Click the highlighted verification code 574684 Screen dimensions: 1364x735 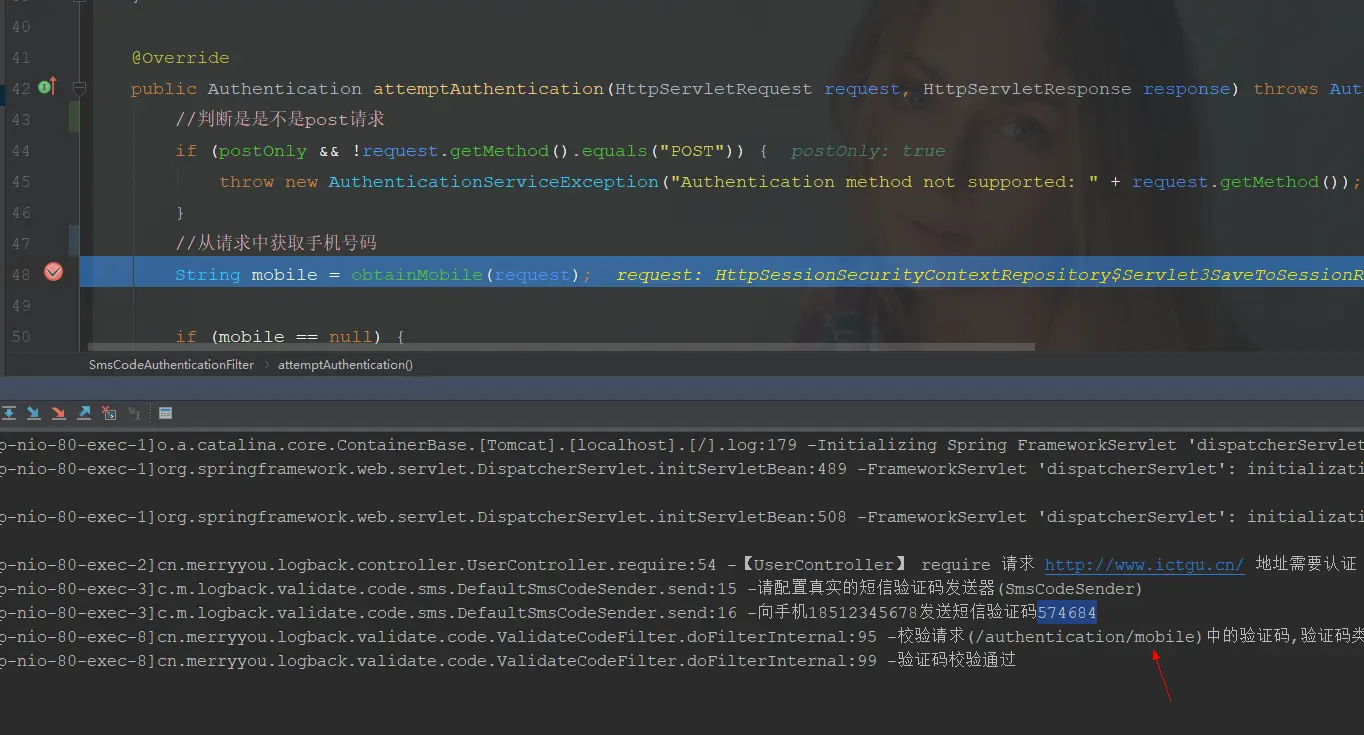click(x=1067, y=613)
